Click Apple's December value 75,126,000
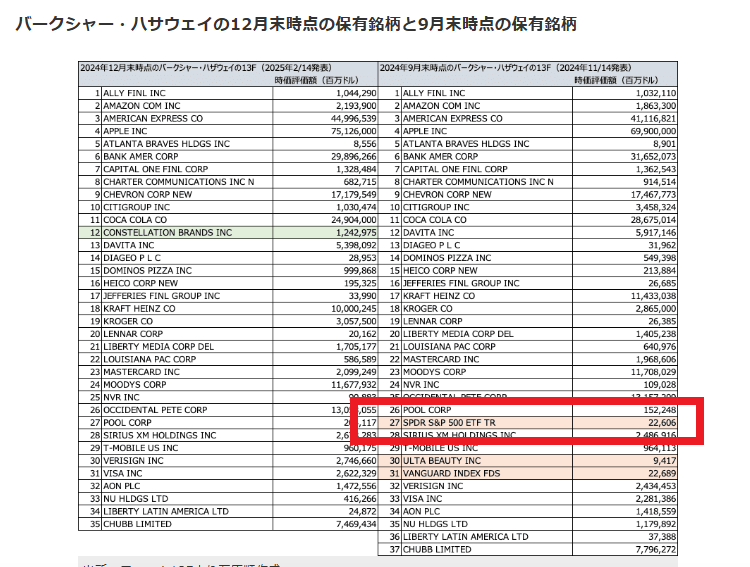Image resolution: width=750 pixels, height=567 pixels. 353,131
